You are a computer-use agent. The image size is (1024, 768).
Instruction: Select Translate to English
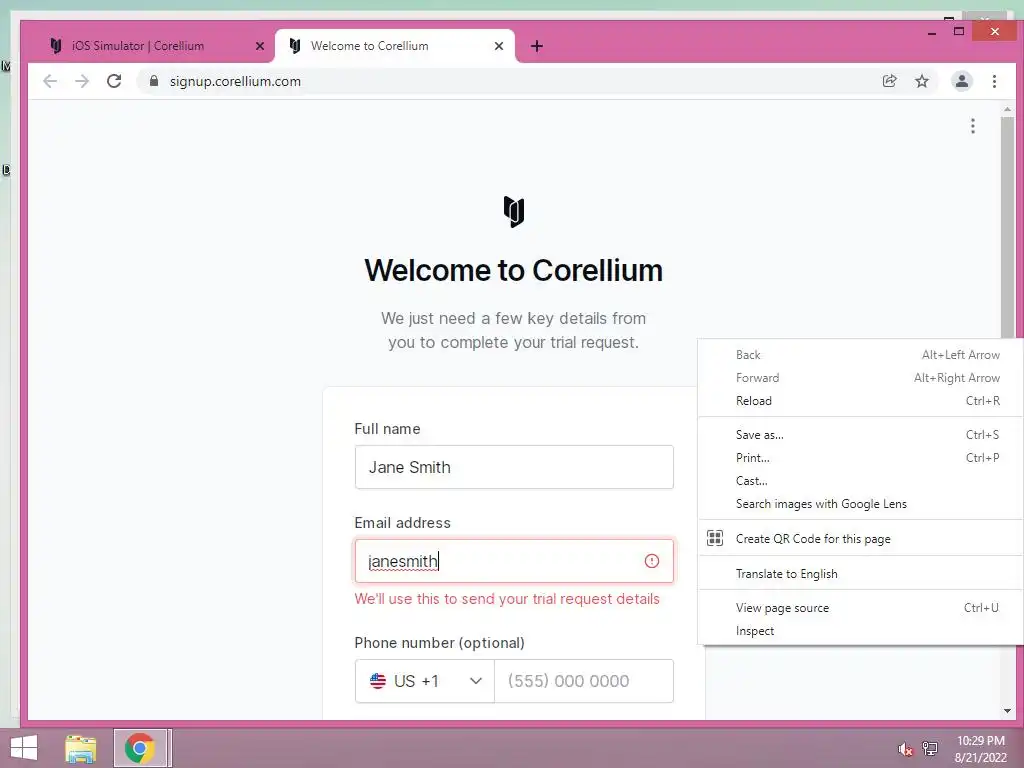click(x=860, y=573)
